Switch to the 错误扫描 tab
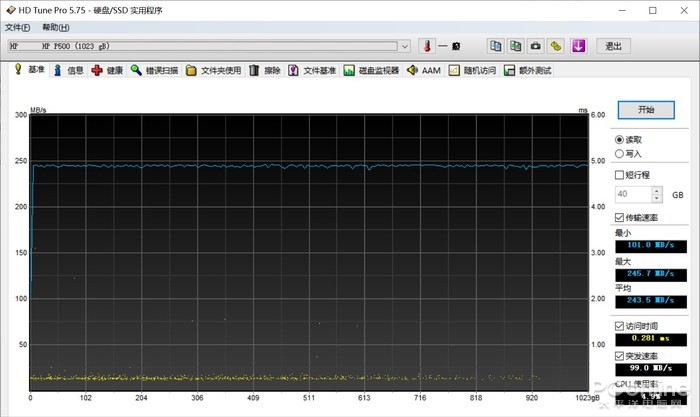This screenshot has height=417, width=700. pyautogui.click(x=154, y=71)
